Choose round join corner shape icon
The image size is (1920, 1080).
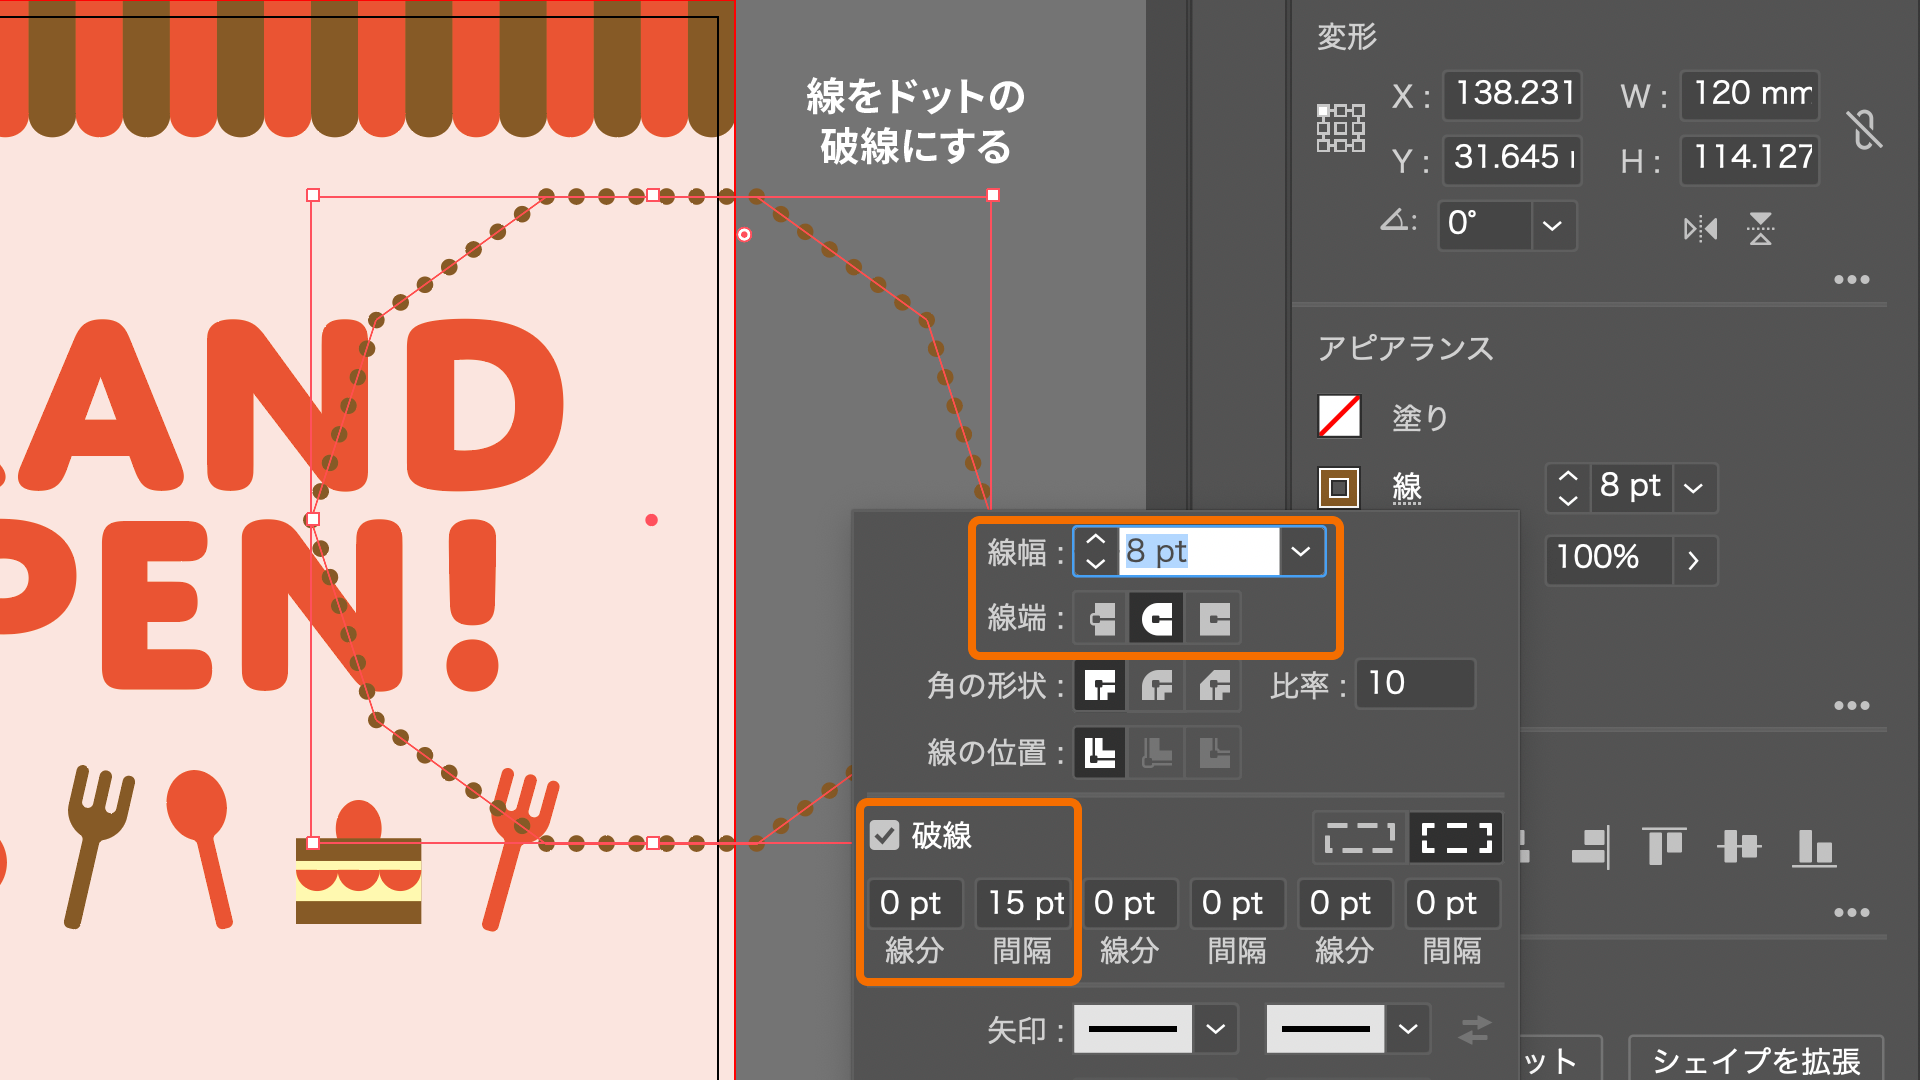(1157, 686)
